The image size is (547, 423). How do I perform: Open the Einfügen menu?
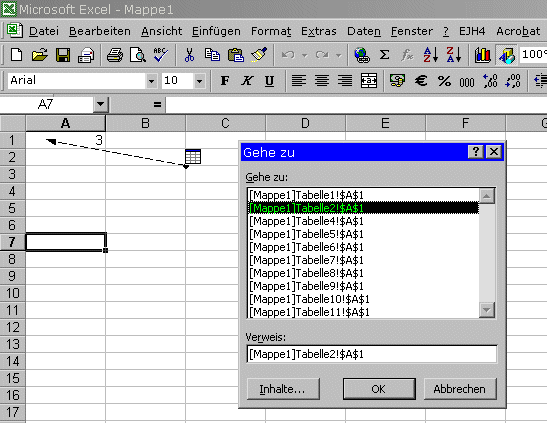(216, 31)
